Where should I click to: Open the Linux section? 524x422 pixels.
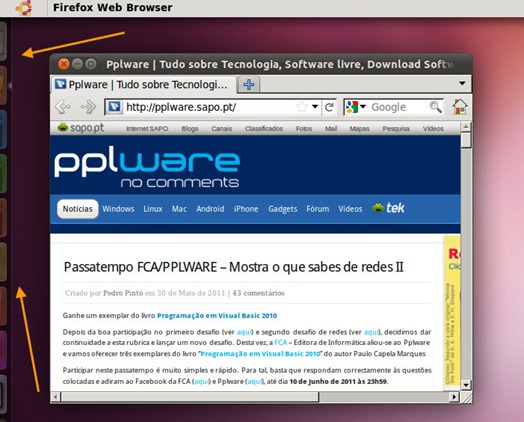point(153,209)
